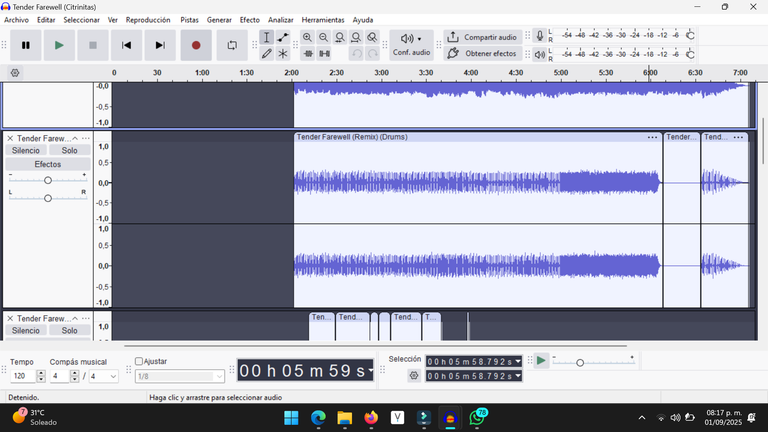Image resolution: width=768 pixels, height=432 pixels.
Task: Open WhatsApp from the taskbar
Action: pos(477,418)
